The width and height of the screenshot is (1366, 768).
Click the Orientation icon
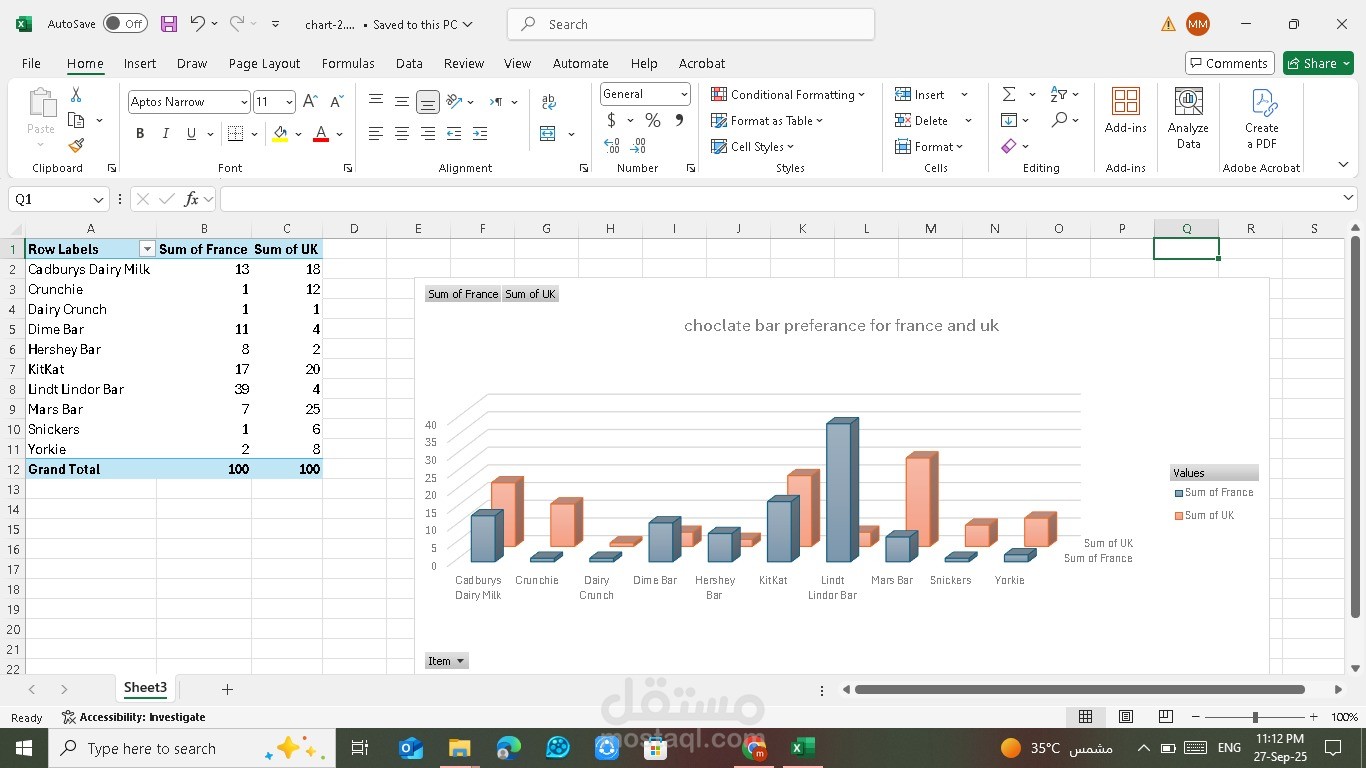pos(454,102)
